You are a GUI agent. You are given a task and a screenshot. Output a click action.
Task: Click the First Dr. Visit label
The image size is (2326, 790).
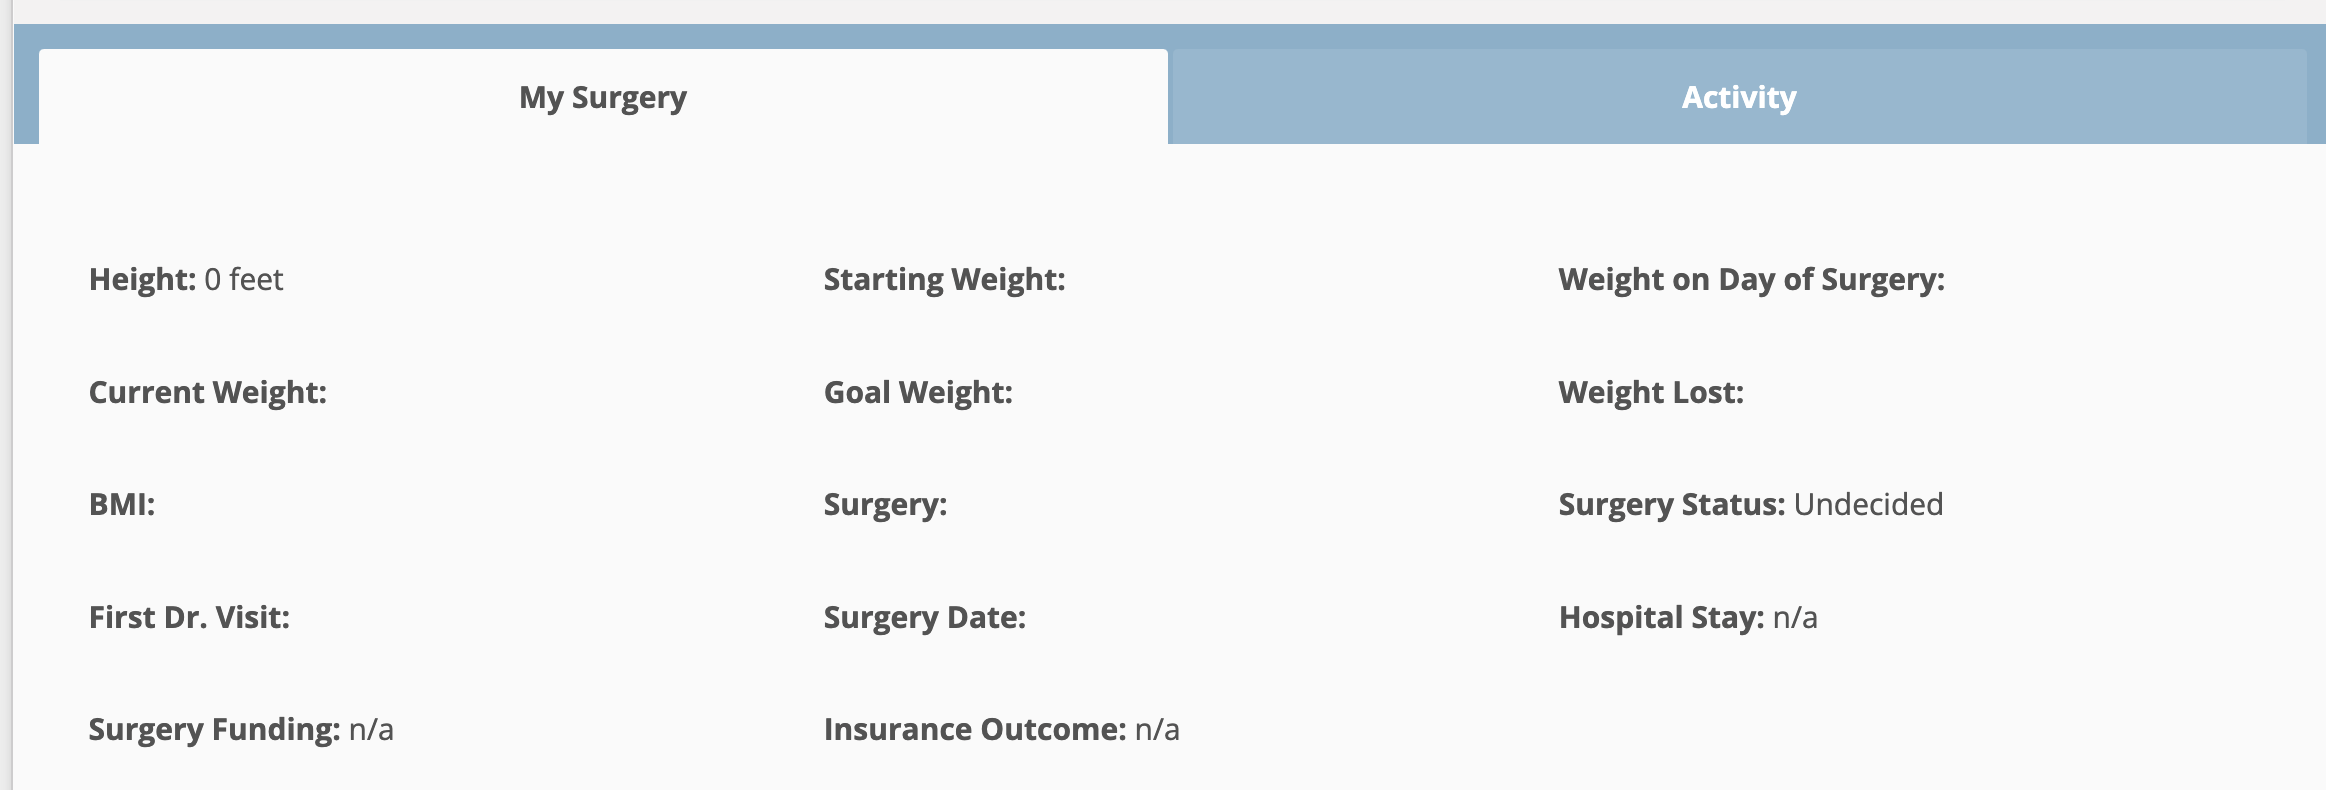pyautogui.click(x=189, y=617)
